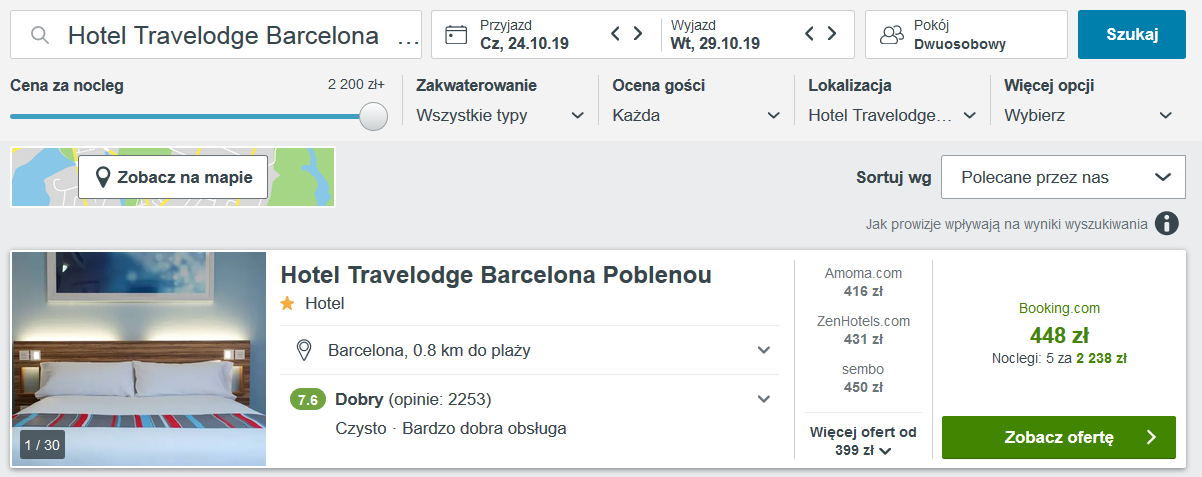Click the price per night slider handle
This screenshot has height=477, width=1202.
[x=373, y=116]
